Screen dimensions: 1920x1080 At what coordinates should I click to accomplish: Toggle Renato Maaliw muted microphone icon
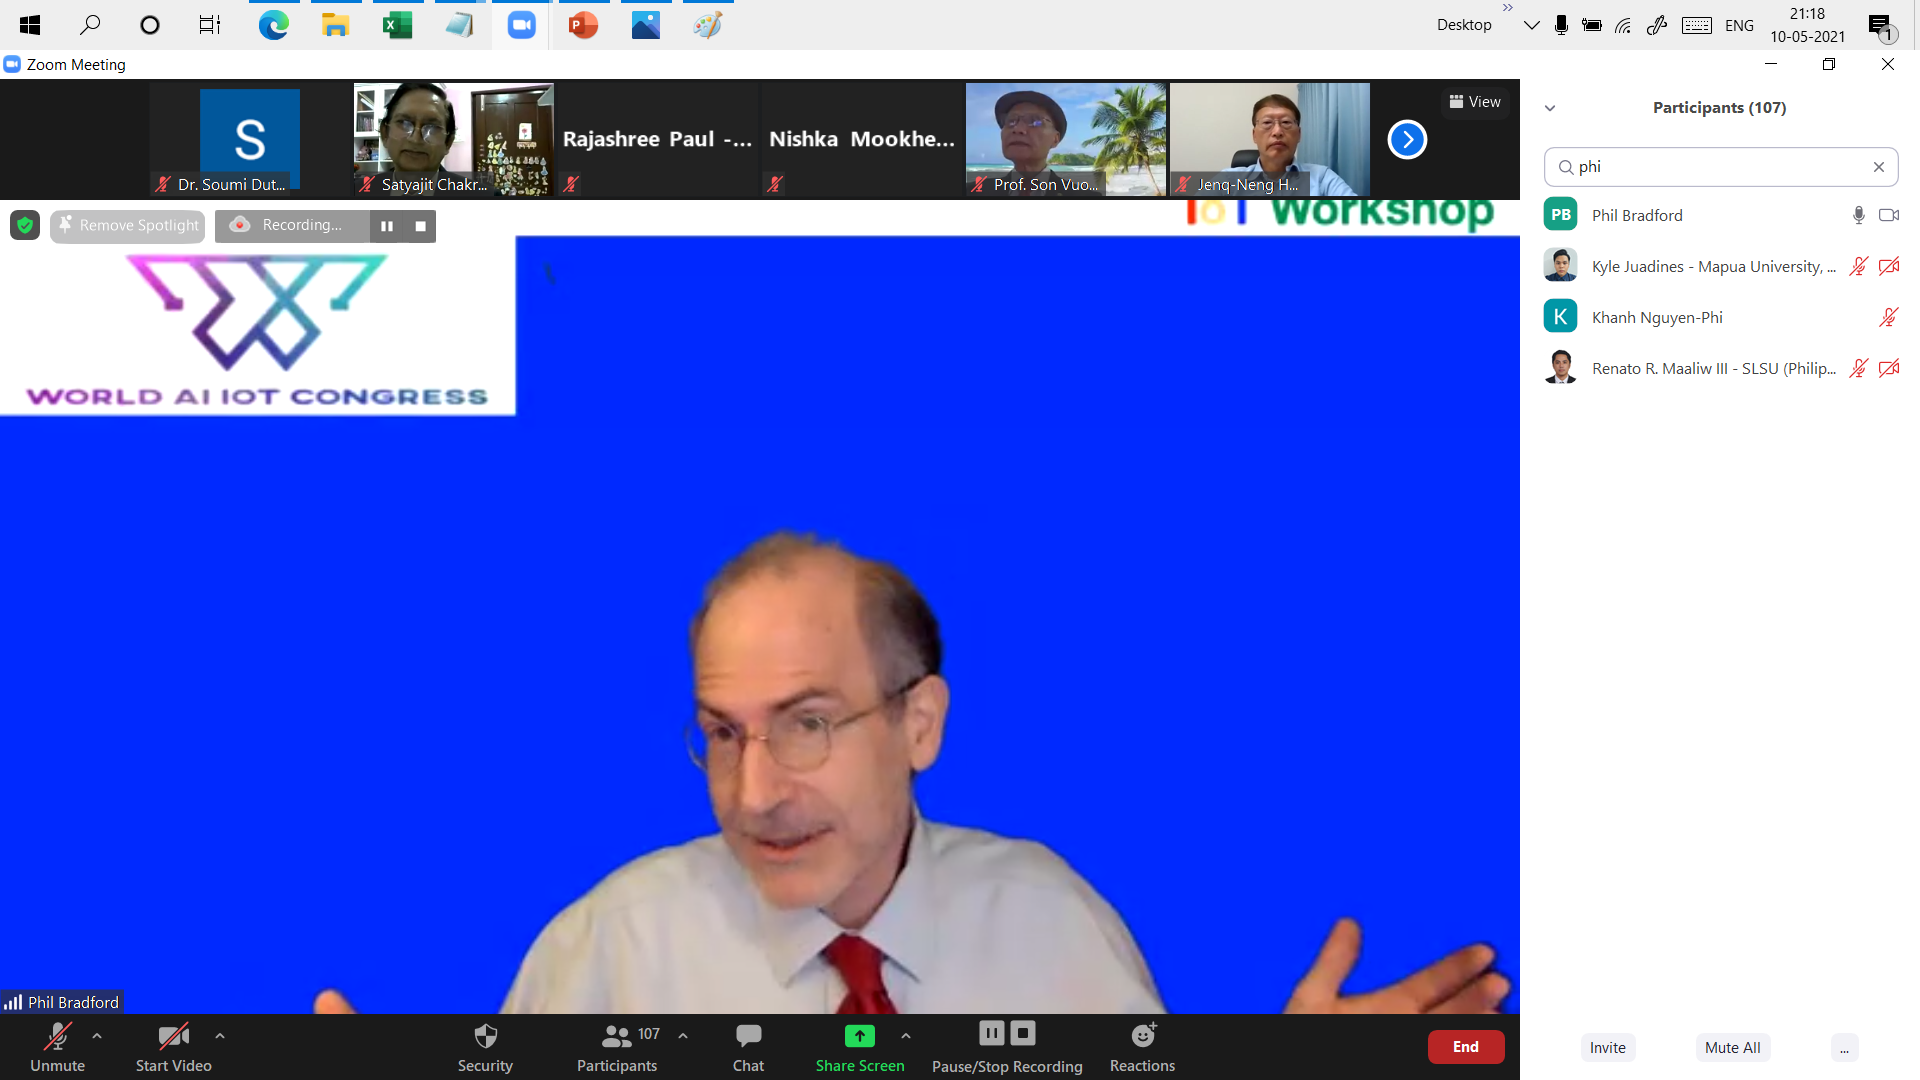[x=1859, y=368]
